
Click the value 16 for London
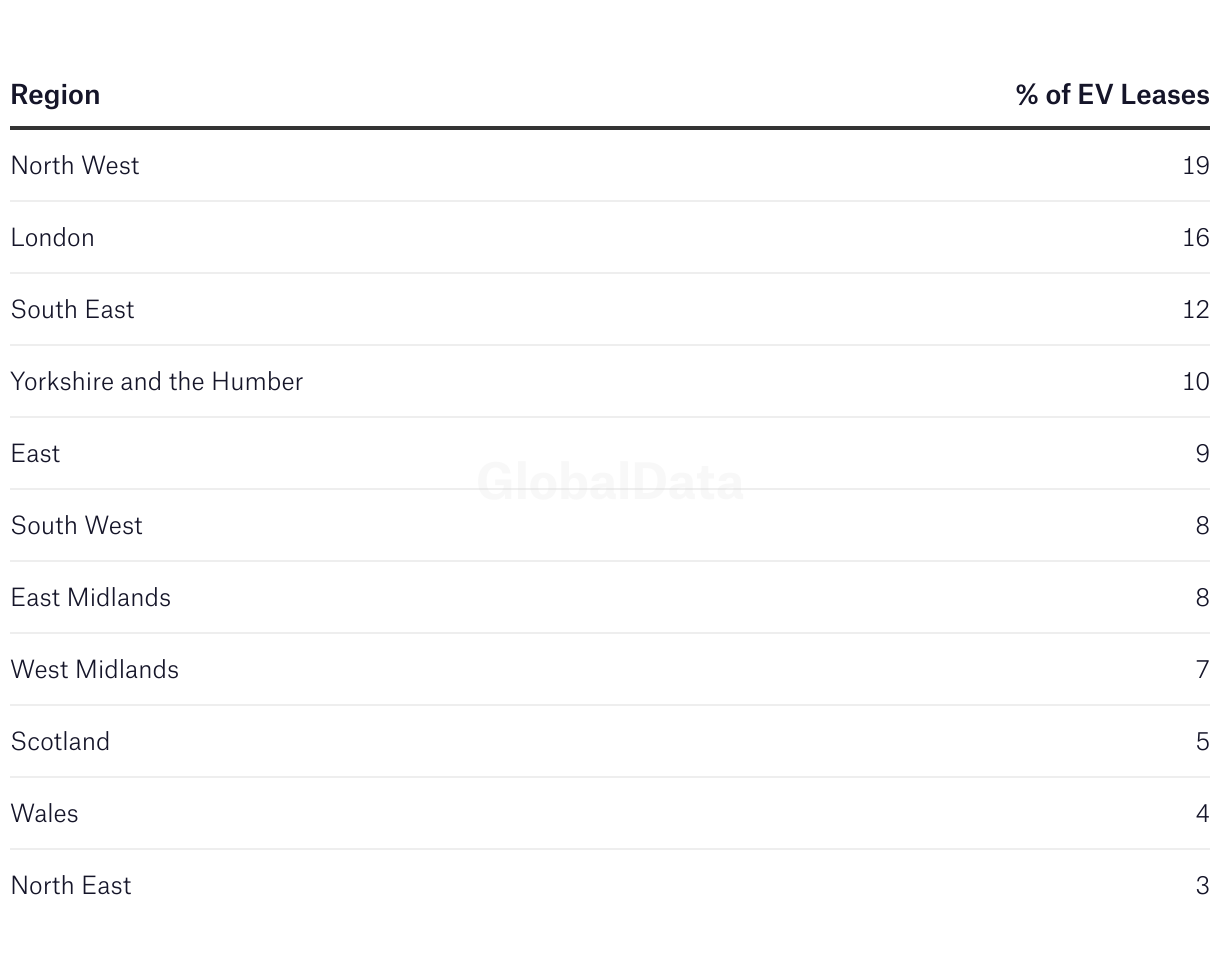[x=1196, y=237]
